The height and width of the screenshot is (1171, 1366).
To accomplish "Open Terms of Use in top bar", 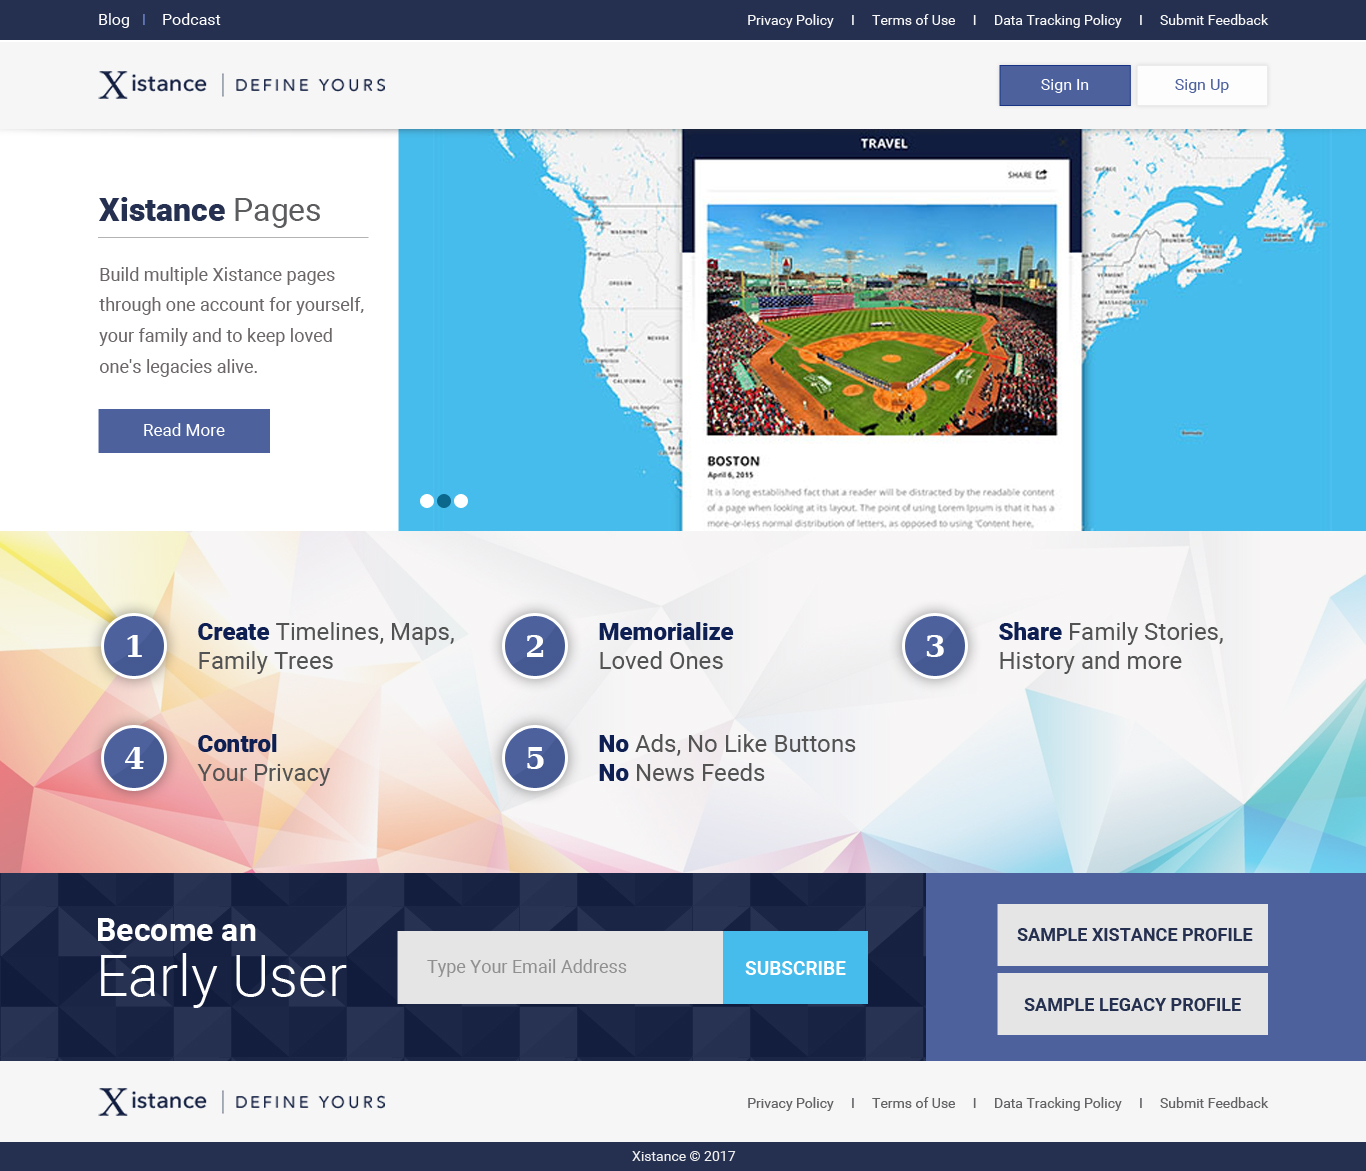I will tap(913, 20).
